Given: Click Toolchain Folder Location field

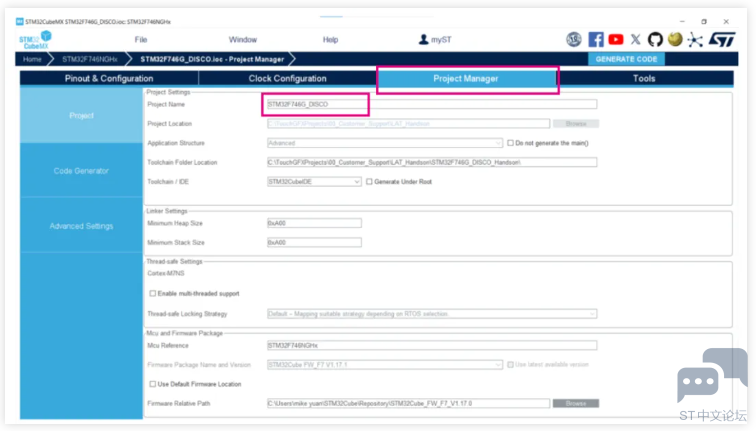Looking at the screenshot, I should 432,162.
